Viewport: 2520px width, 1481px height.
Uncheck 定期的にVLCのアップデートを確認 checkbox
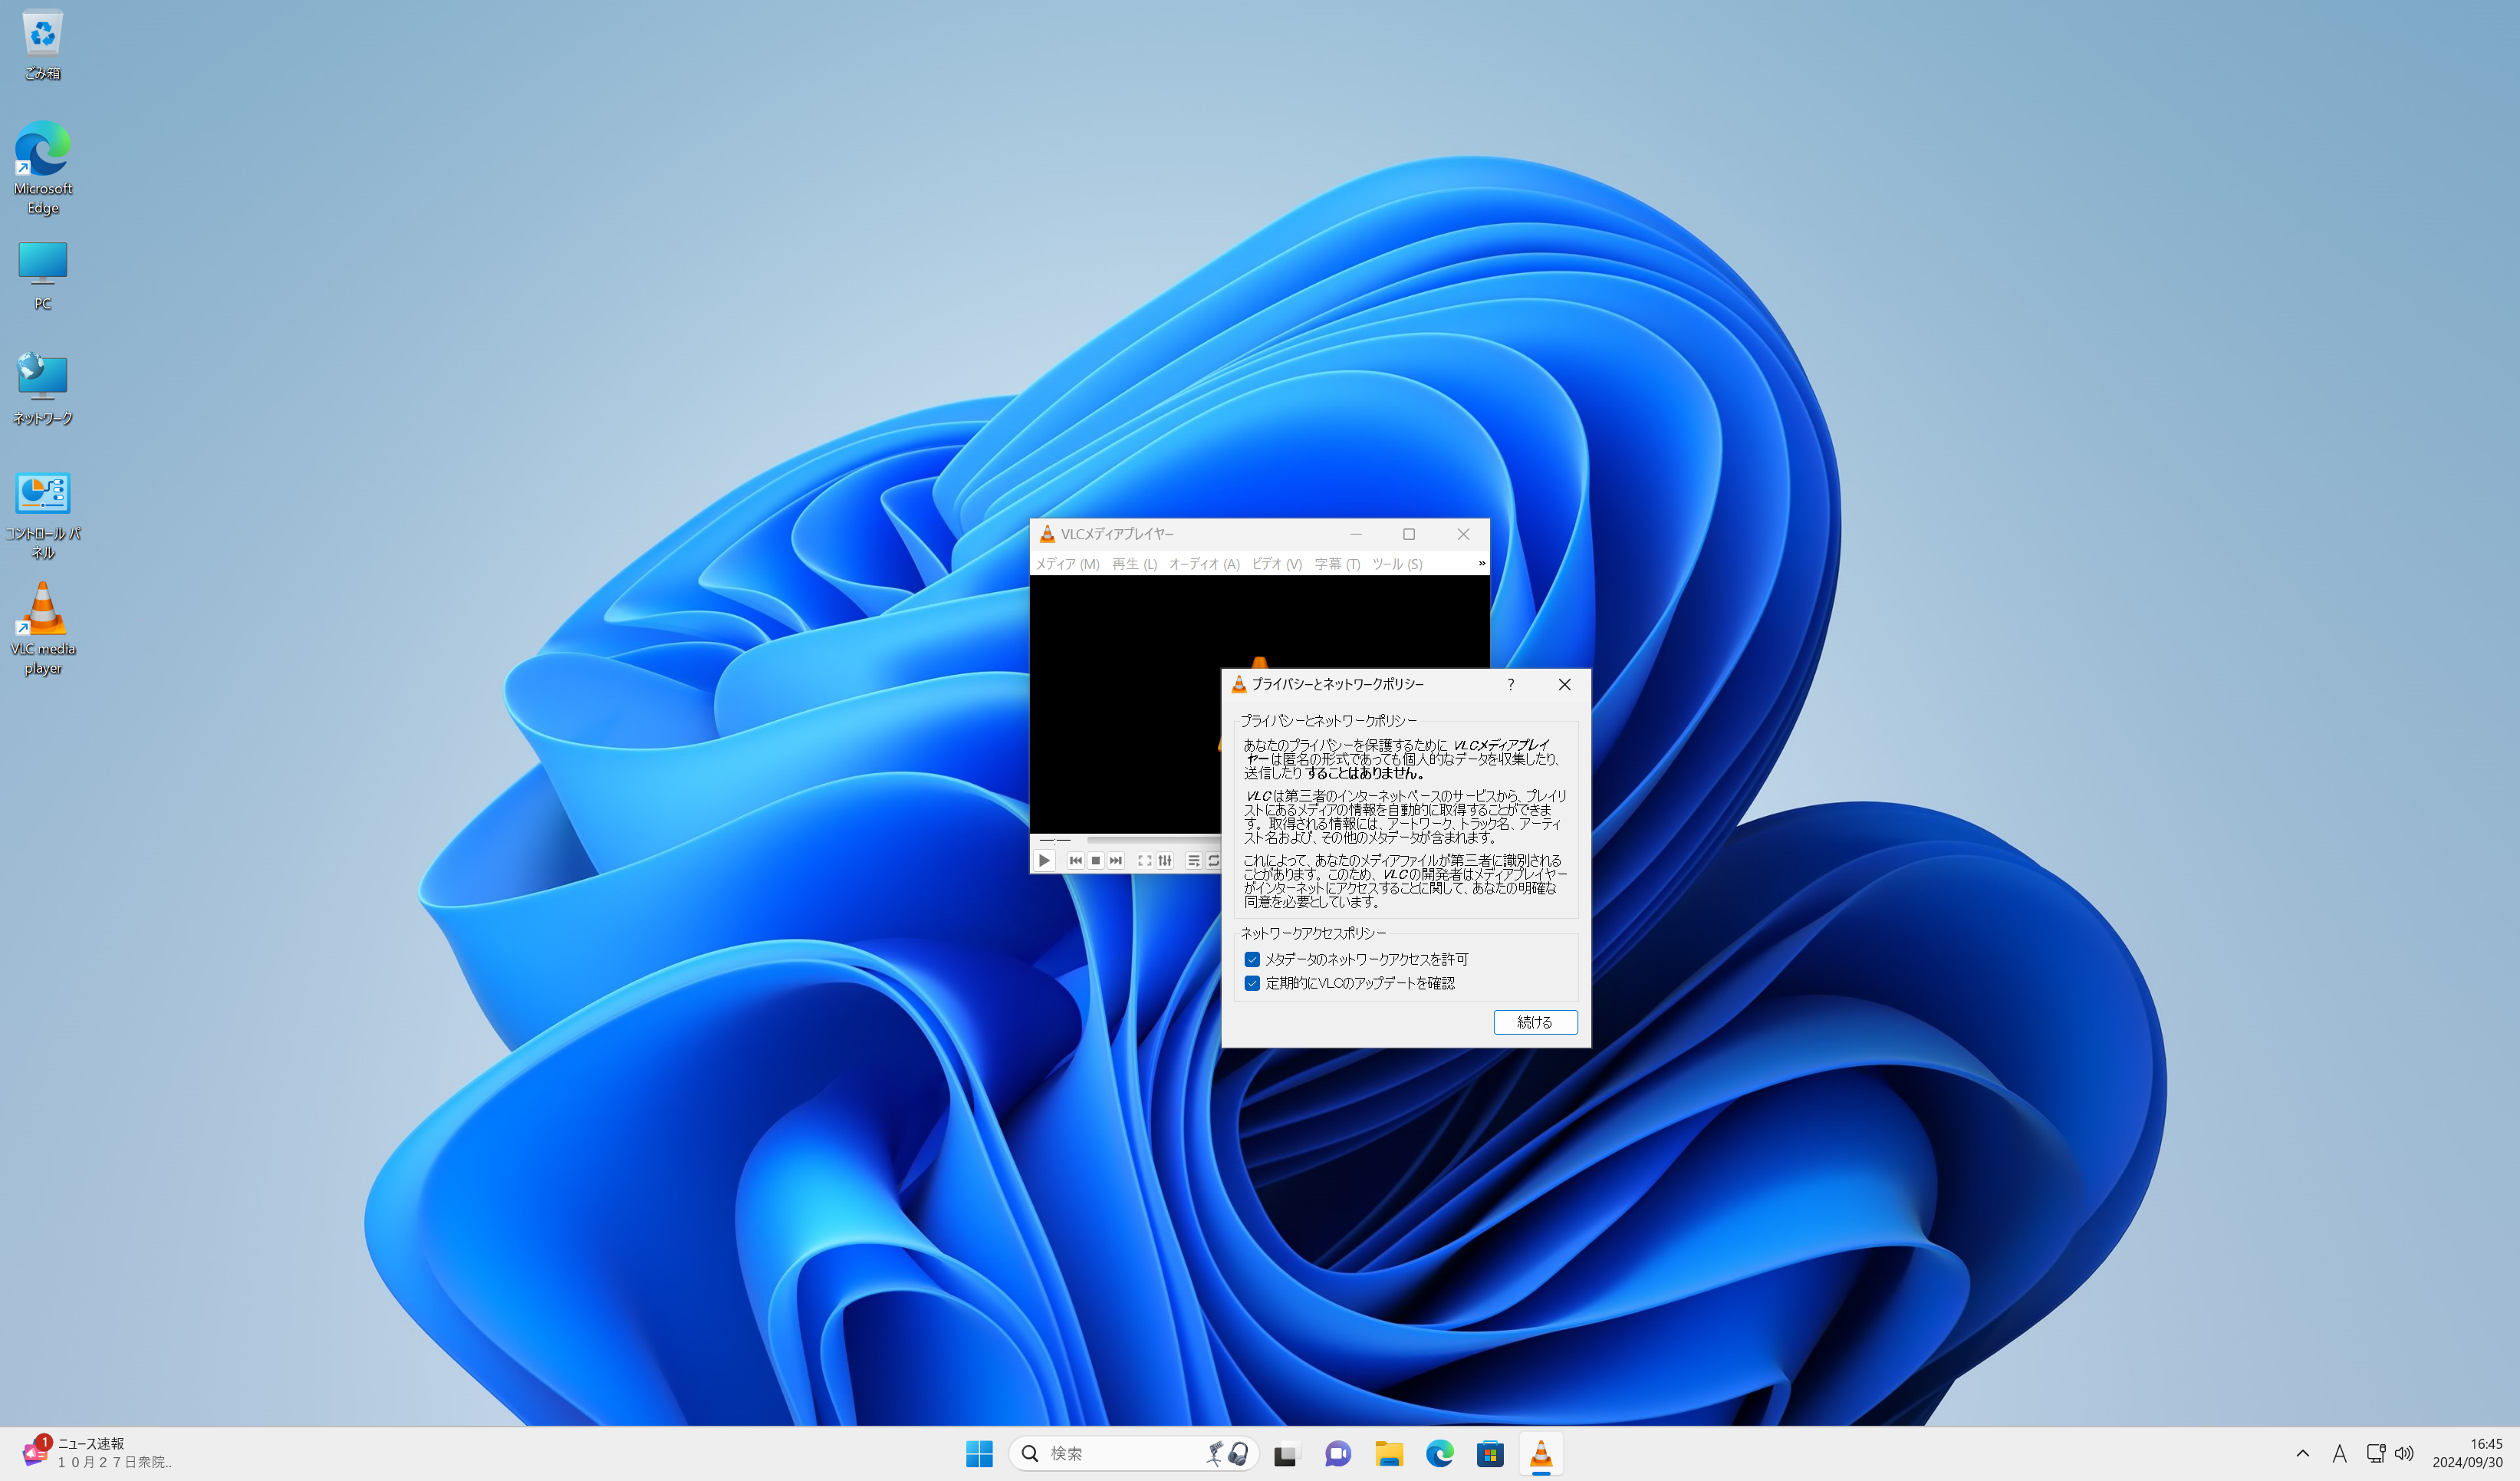click(1252, 983)
